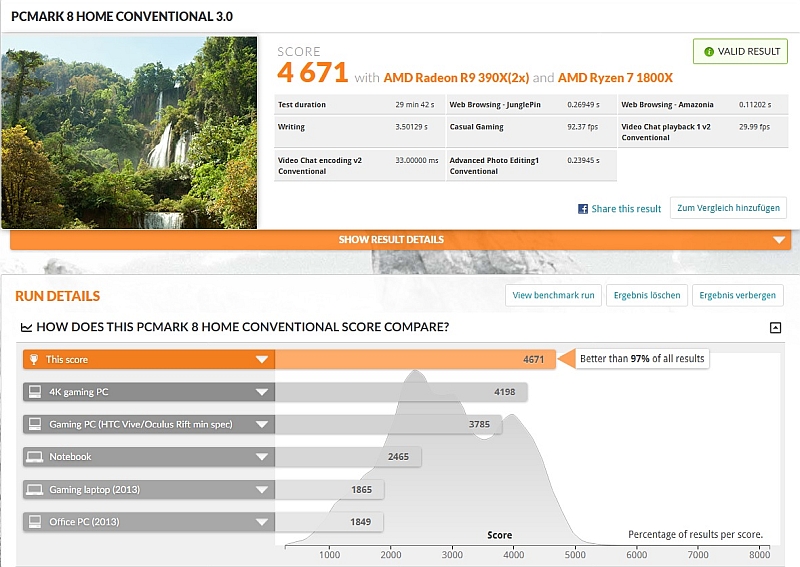Click the Advanced Photo Editing1 Conventional label
The image size is (800, 567).
click(x=494, y=166)
